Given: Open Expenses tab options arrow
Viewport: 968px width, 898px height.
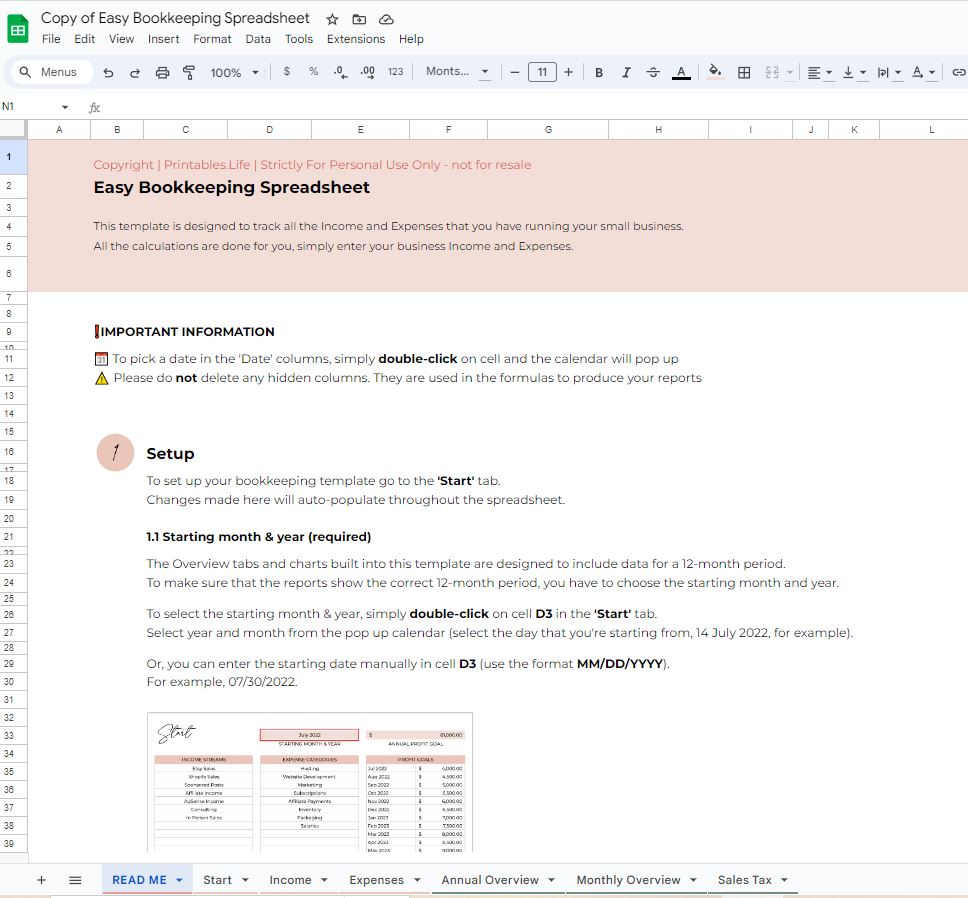Looking at the screenshot, I should coord(417,880).
